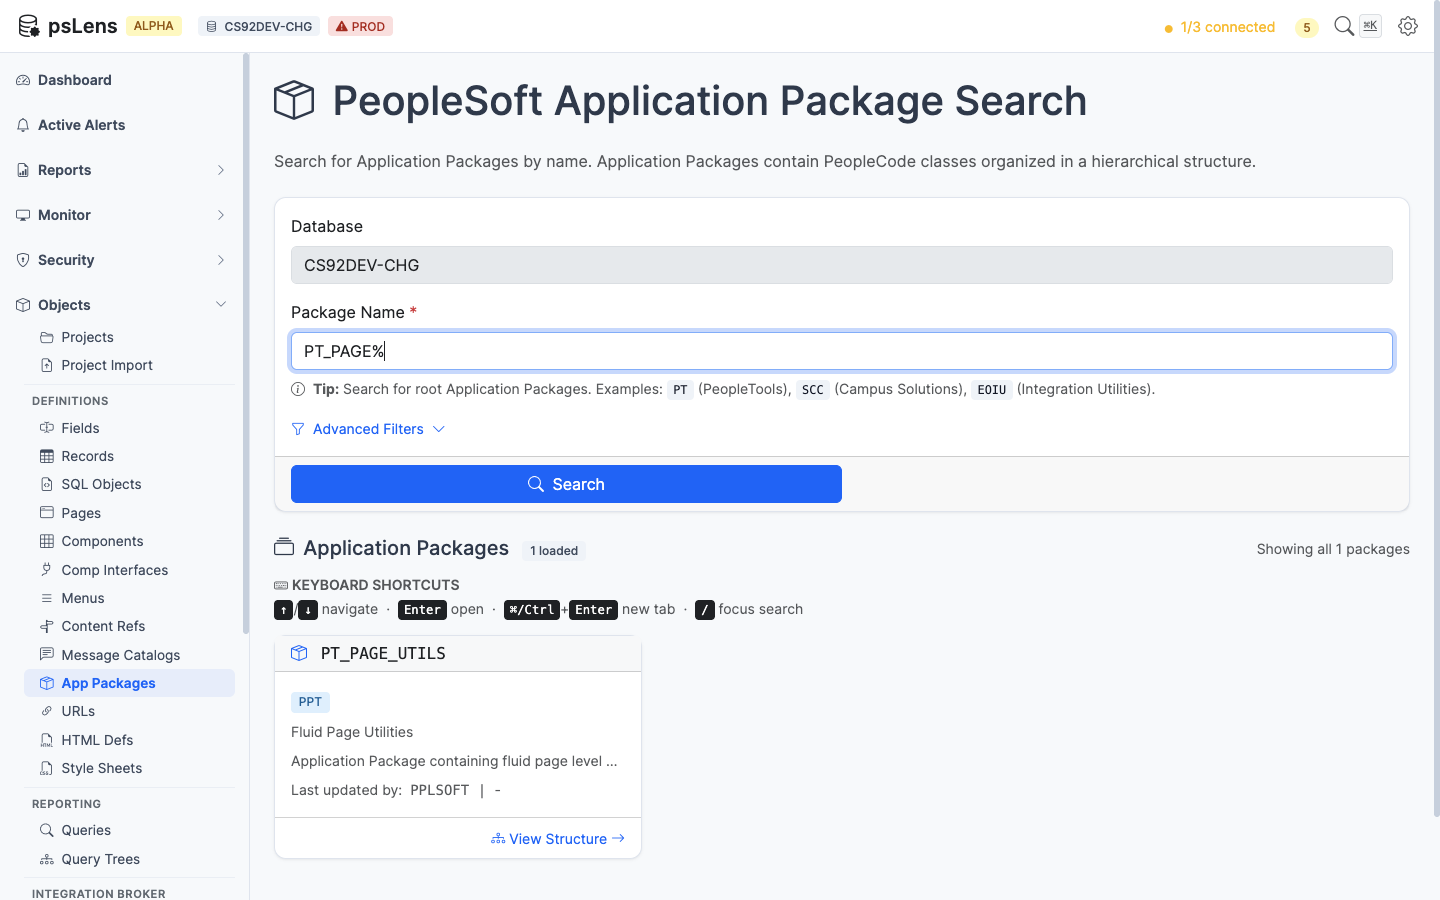Click the '1 loaded' badge
Viewport: 1440px width, 900px height.
tap(554, 551)
